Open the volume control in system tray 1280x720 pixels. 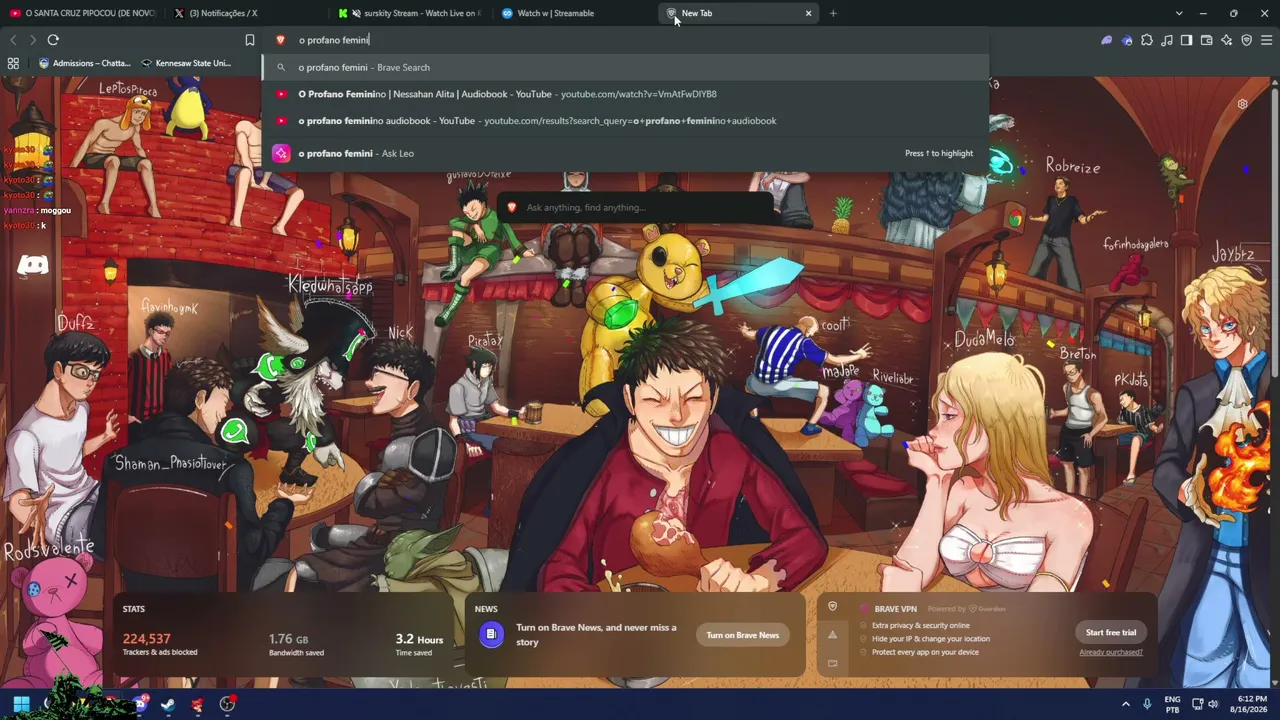click(x=1214, y=704)
